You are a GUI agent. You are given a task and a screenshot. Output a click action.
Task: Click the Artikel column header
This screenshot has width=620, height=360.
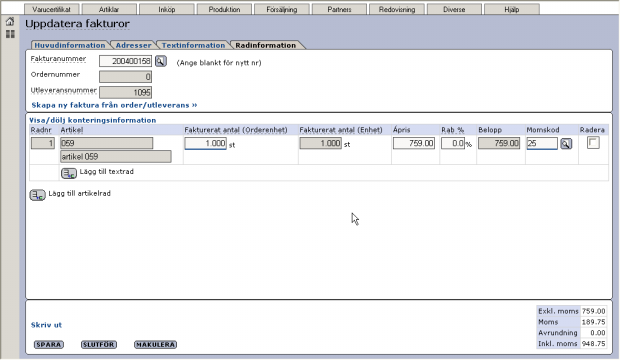pos(72,130)
